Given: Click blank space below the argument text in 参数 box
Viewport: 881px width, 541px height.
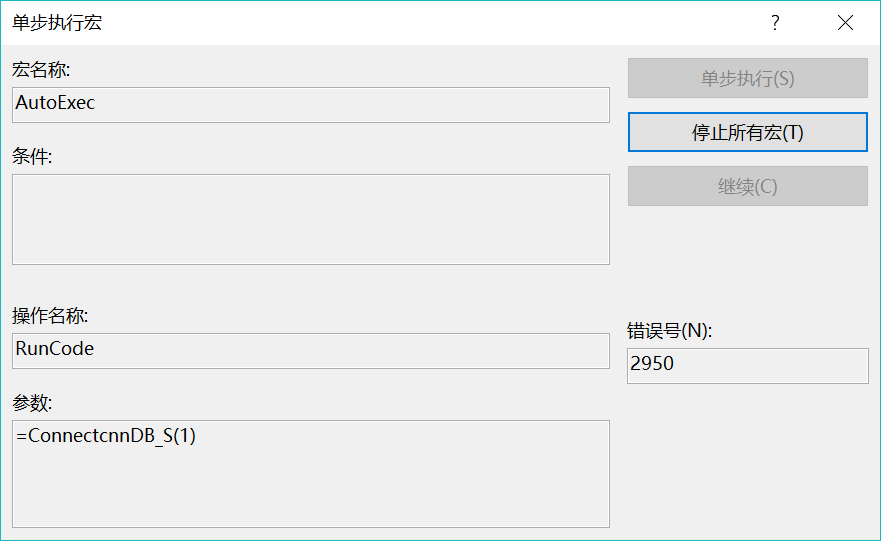Looking at the screenshot, I should coord(311,489).
